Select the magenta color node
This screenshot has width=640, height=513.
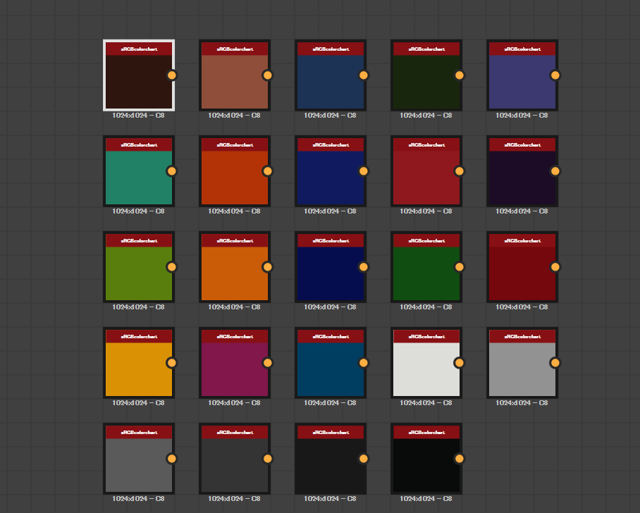234,370
